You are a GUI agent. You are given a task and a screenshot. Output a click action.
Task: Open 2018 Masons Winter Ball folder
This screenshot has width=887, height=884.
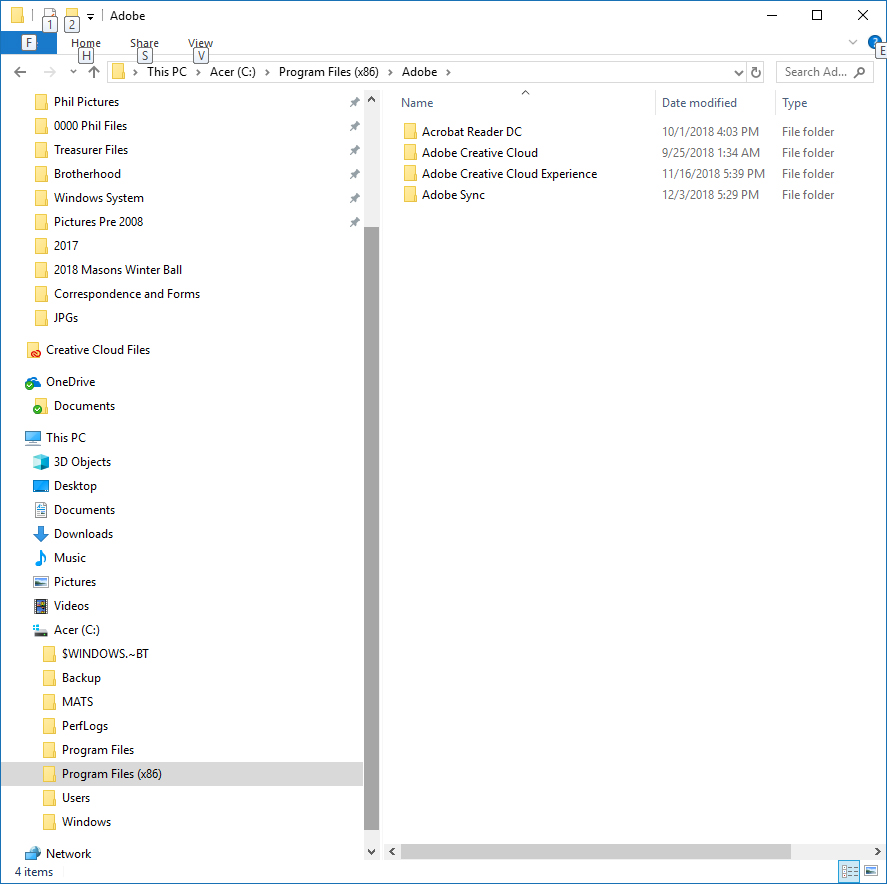tap(118, 270)
